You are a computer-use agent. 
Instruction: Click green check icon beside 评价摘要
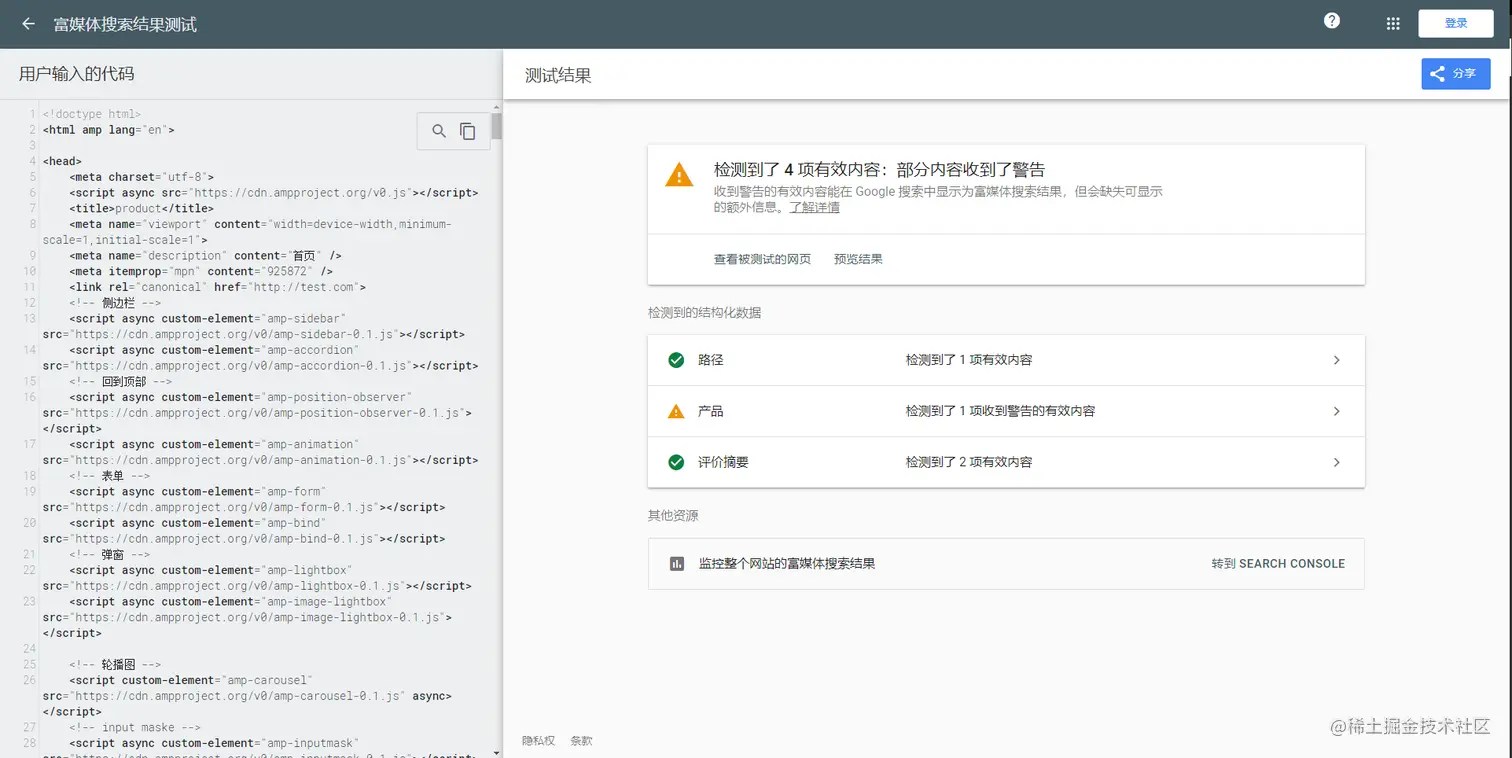(x=676, y=462)
